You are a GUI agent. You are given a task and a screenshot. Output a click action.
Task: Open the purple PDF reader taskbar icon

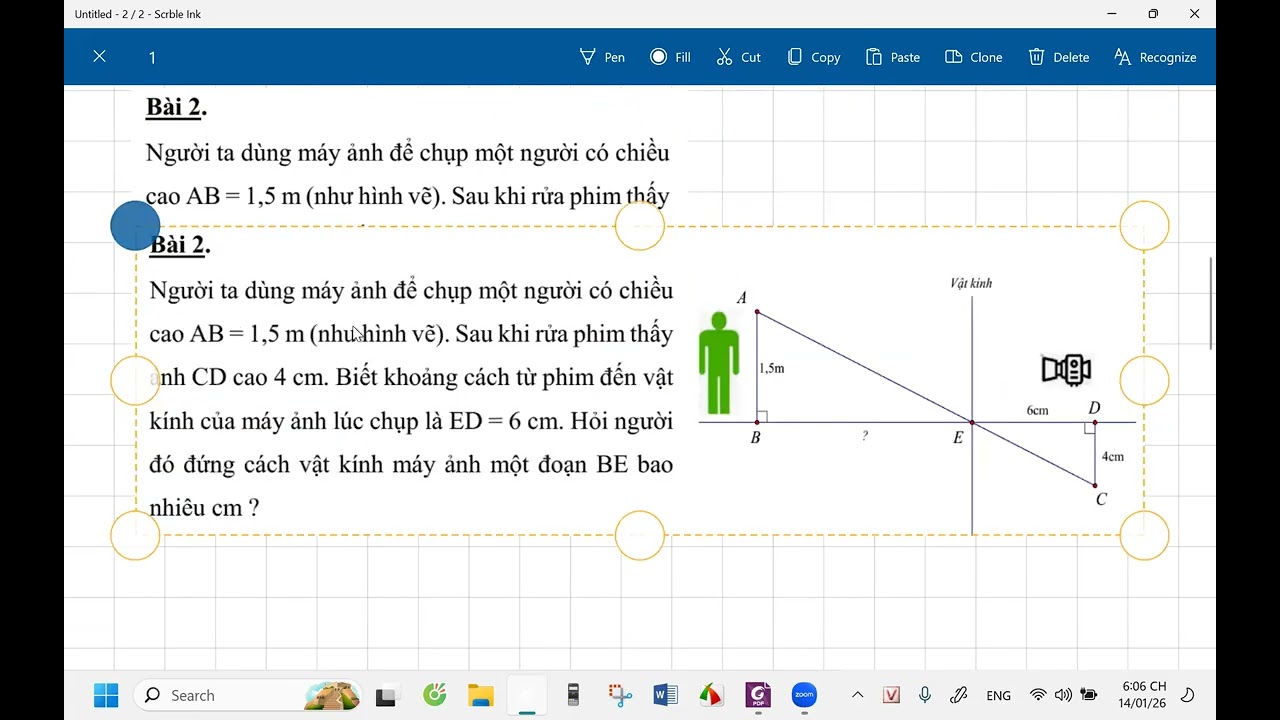coord(758,695)
